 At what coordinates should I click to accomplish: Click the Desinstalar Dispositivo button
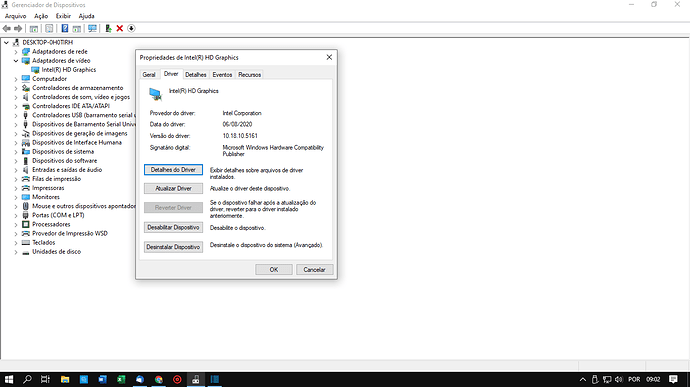(x=173, y=247)
